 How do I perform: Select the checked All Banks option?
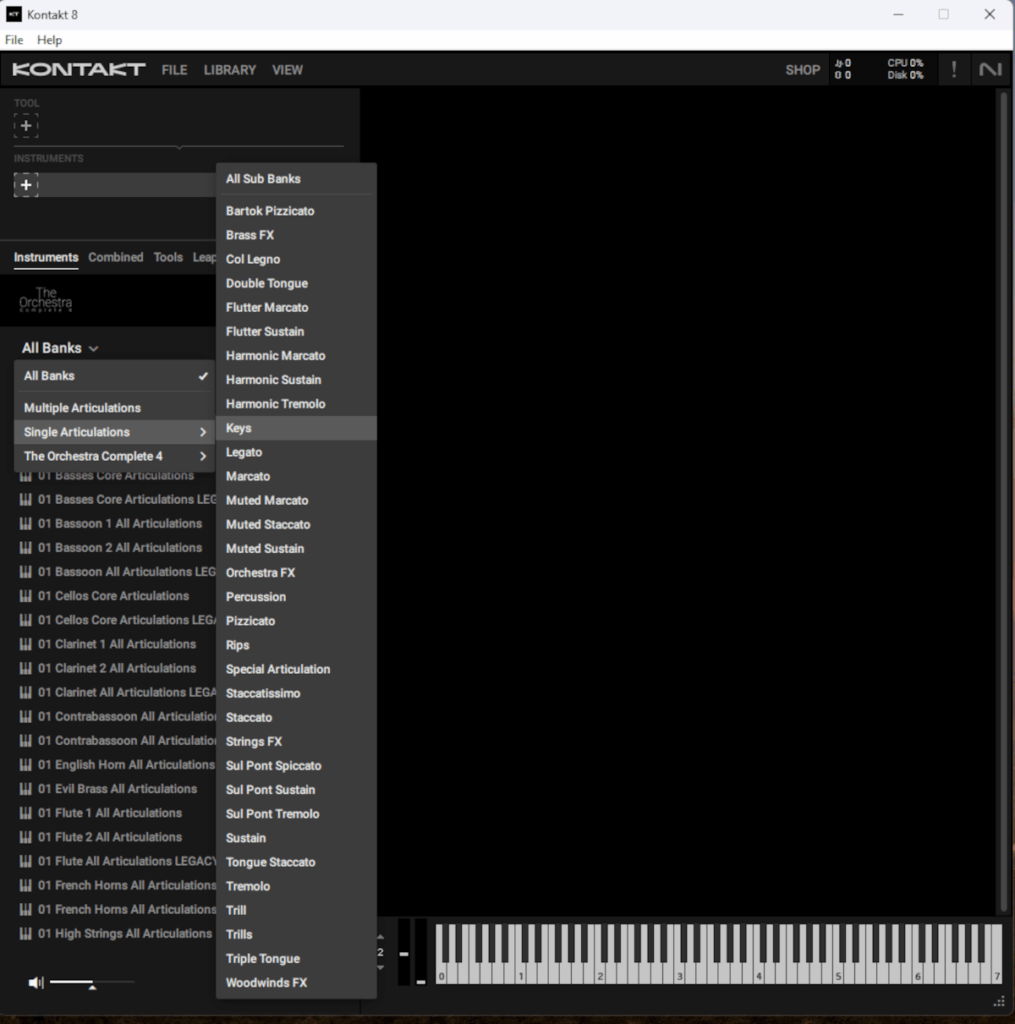(114, 376)
